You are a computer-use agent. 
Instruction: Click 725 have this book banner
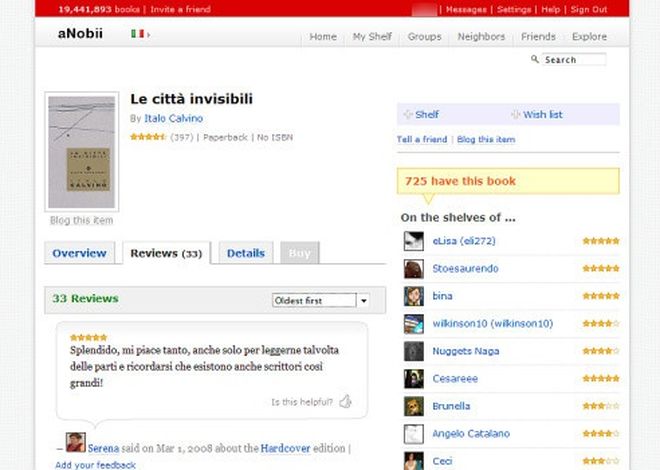click(508, 181)
